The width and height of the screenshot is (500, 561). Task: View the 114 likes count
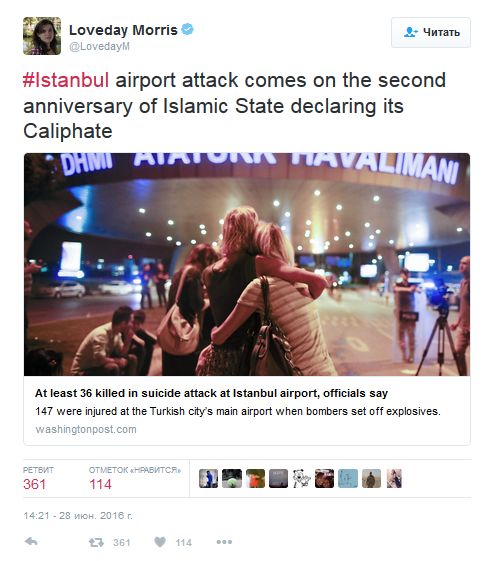pyautogui.click(x=101, y=484)
